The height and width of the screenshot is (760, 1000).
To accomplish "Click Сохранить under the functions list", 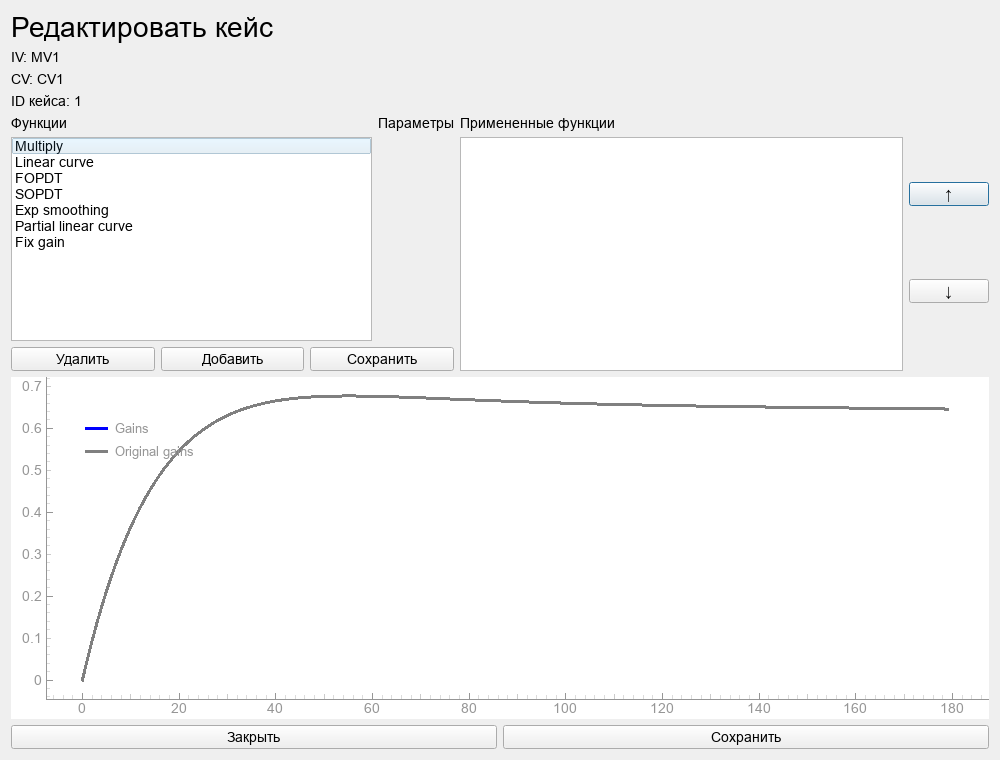I will point(382,359).
